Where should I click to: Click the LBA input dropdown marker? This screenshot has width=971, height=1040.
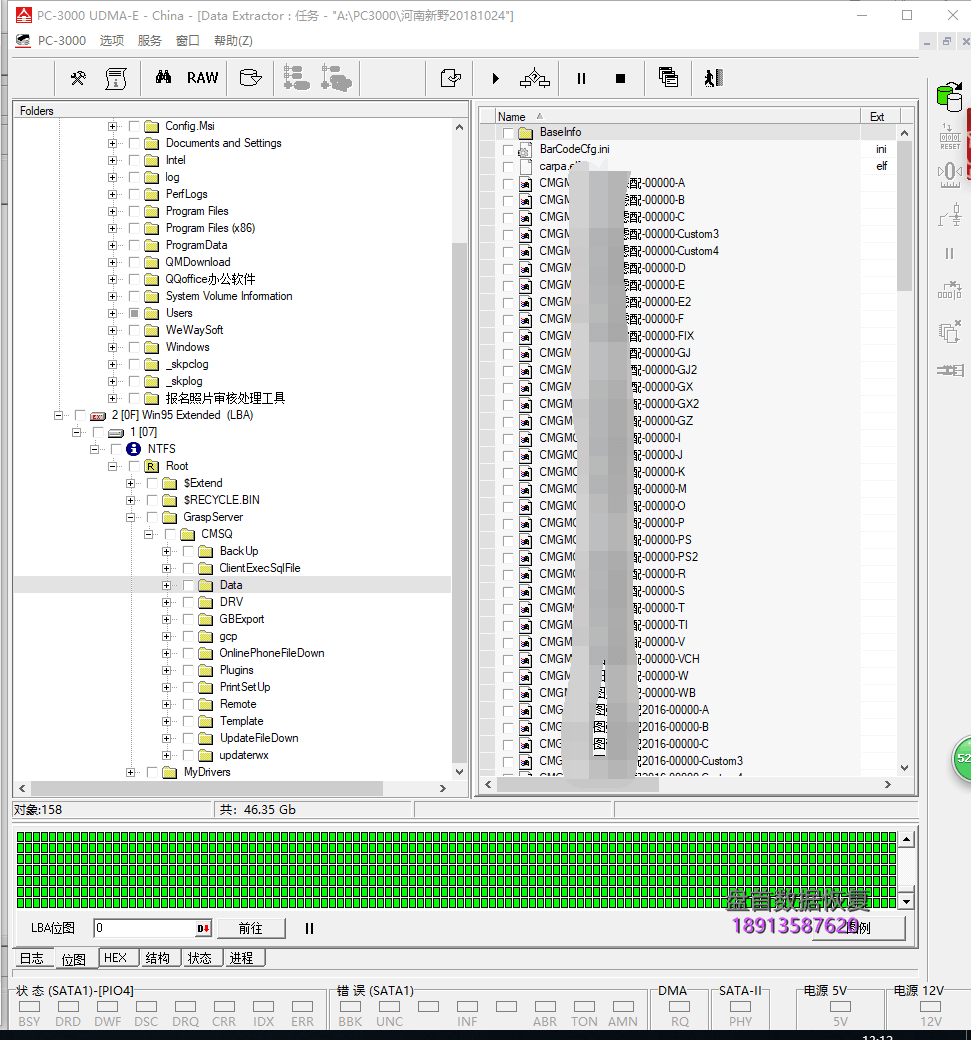(x=203, y=929)
